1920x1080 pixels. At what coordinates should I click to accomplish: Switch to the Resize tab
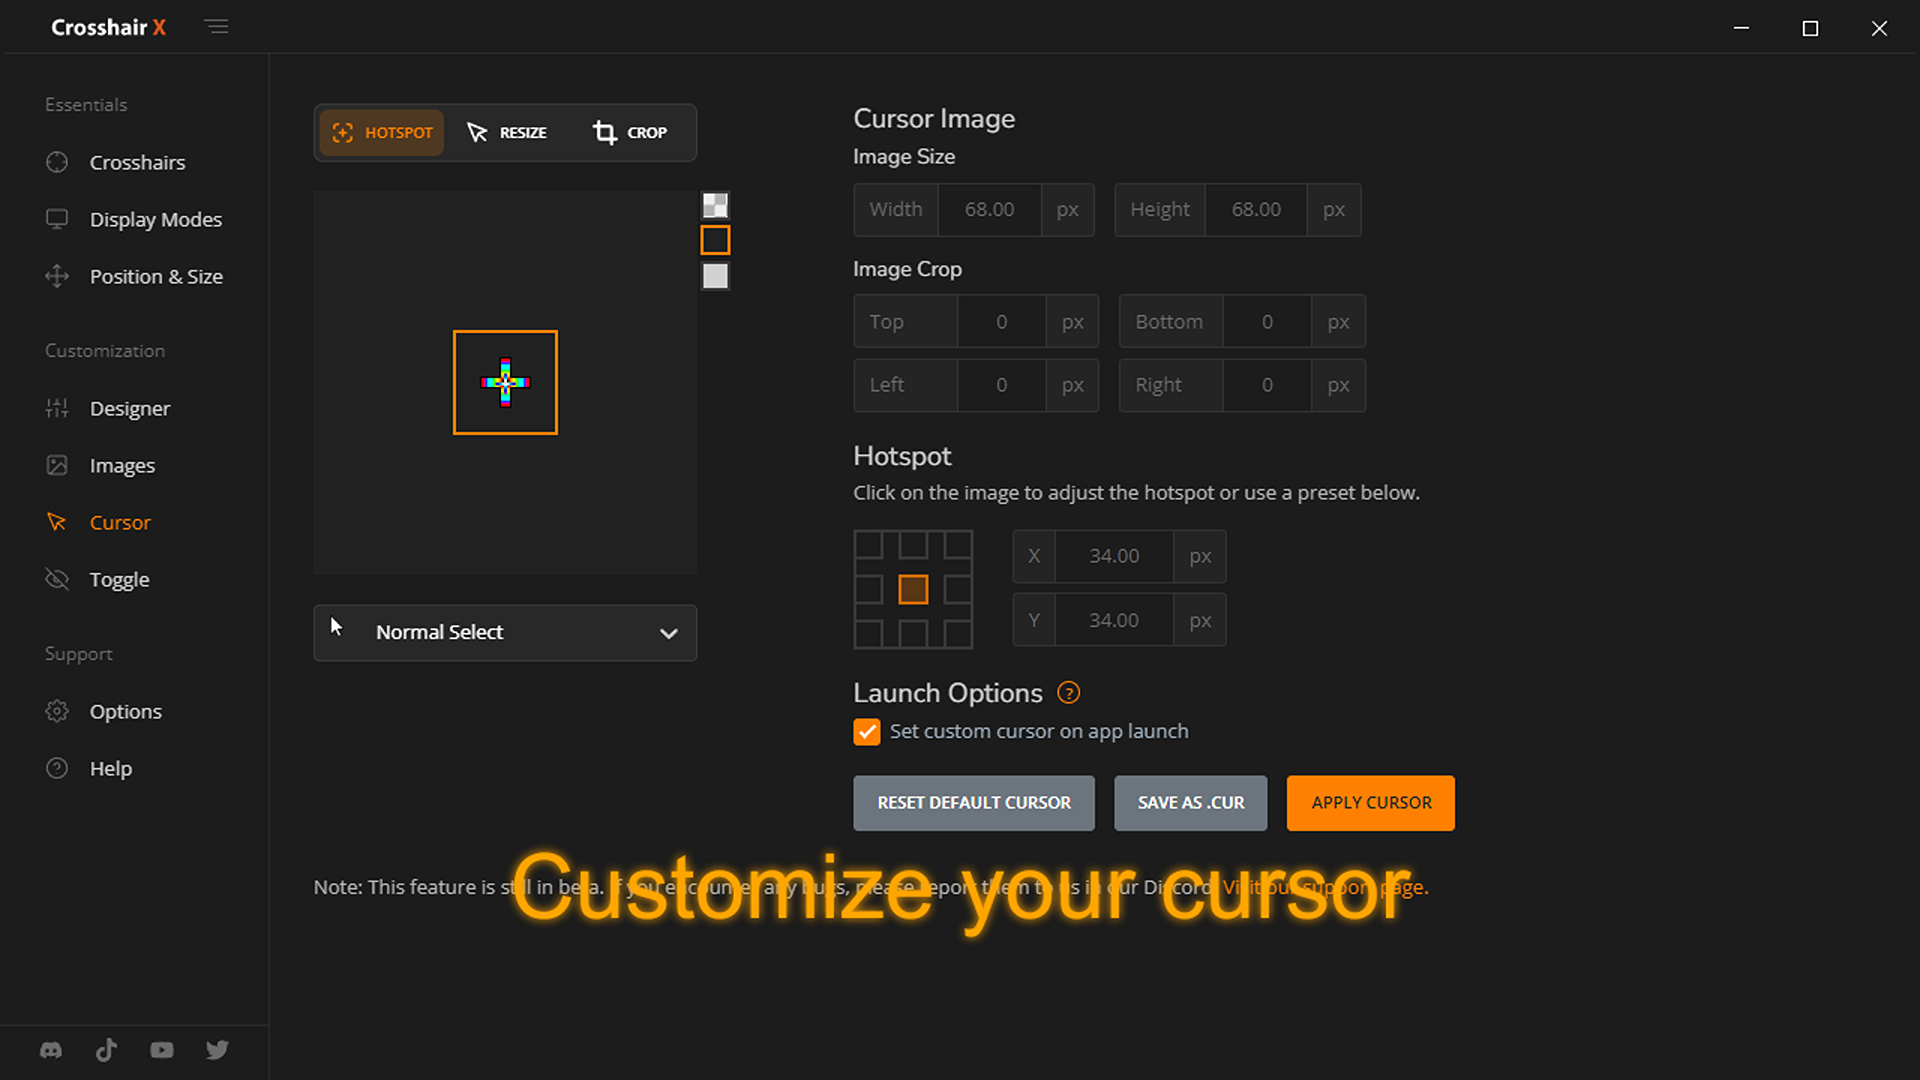pyautogui.click(x=508, y=132)
